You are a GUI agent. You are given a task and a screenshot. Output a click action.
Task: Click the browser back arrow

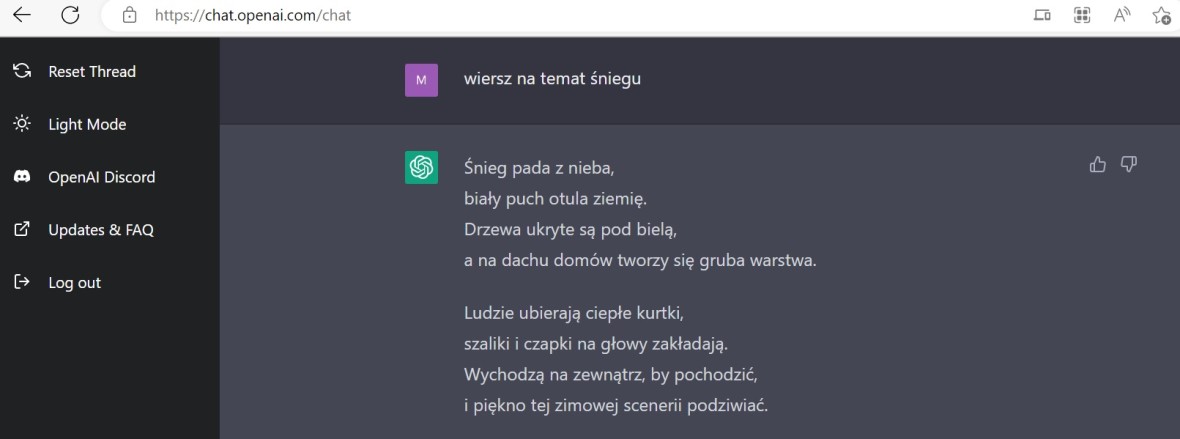22,14
